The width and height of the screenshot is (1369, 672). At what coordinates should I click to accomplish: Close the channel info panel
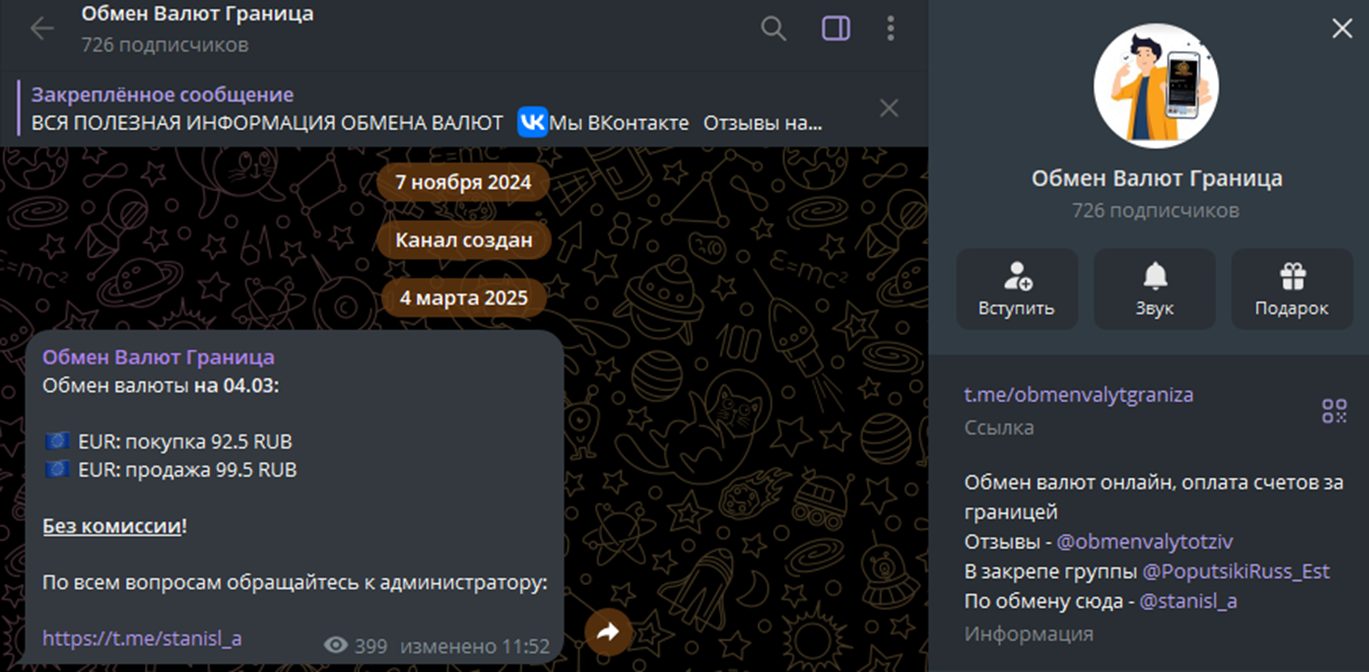click(1342, 29)
